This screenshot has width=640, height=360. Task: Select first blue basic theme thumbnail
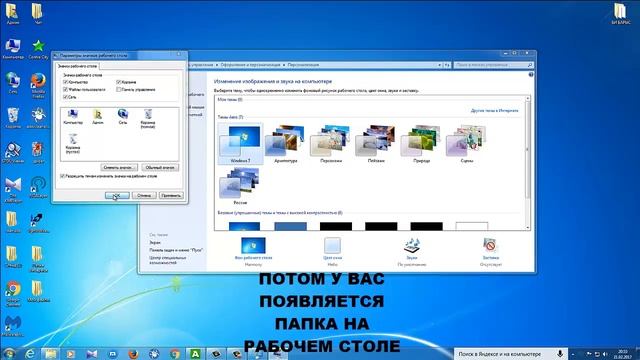tap(244, 226)
